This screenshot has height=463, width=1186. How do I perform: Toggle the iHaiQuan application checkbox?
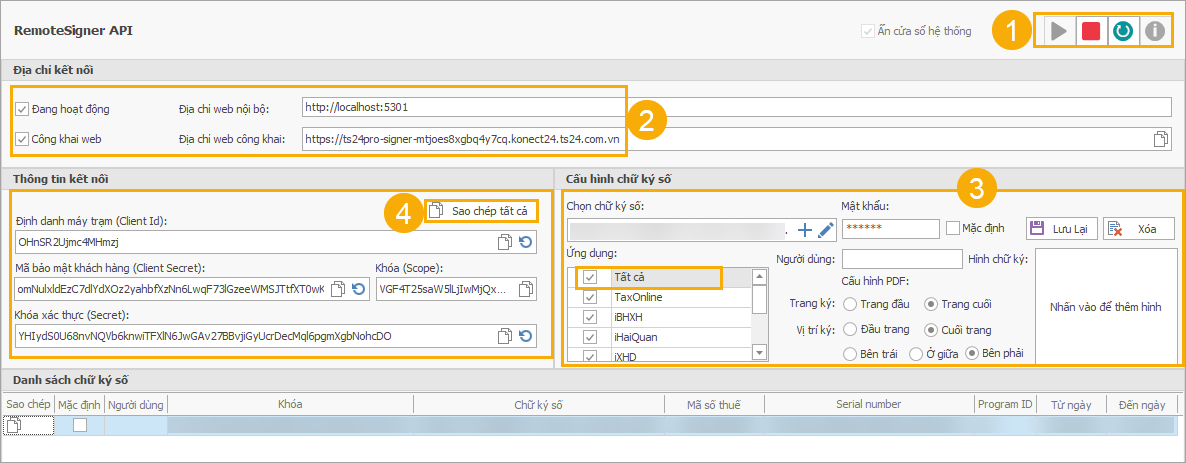(590, 337)
